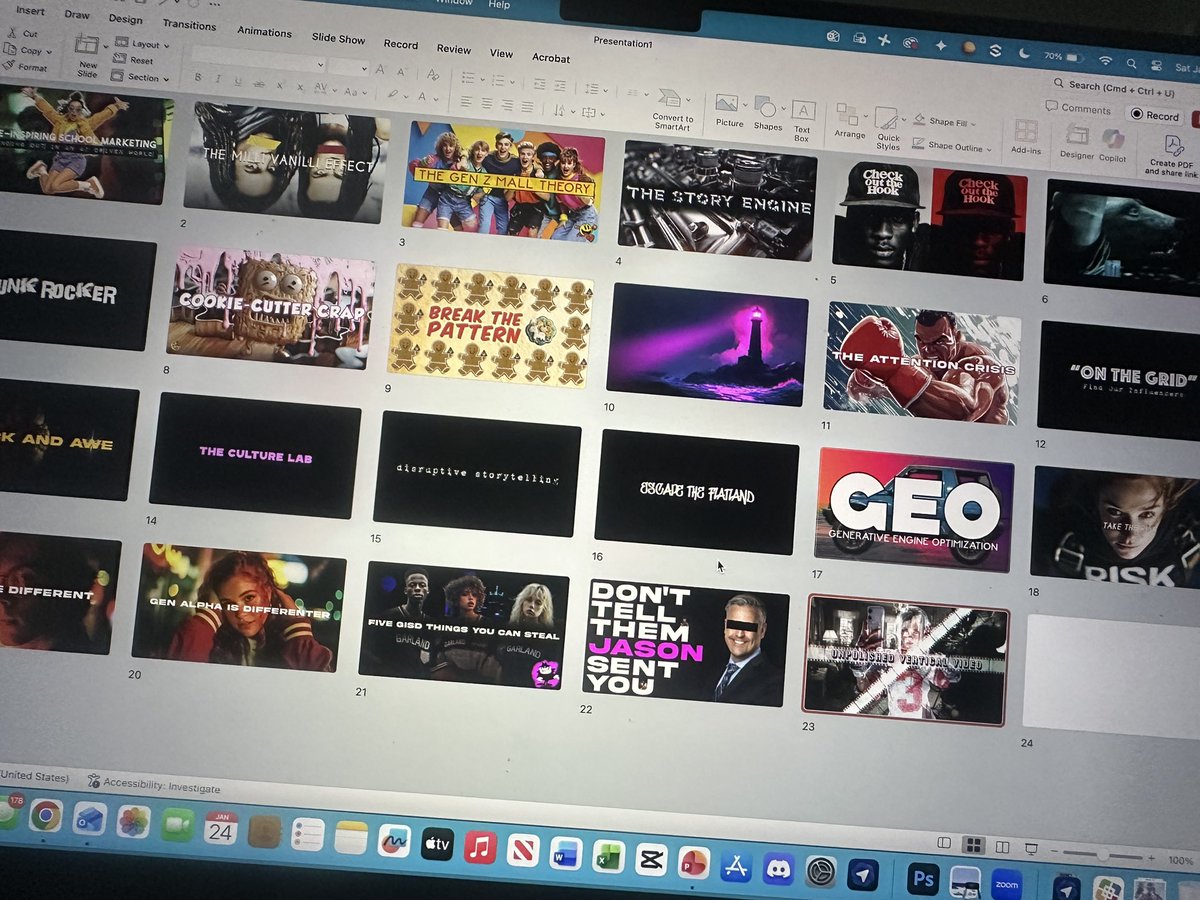Click the Cut scissors icon
The height and width of the screenshot is (900, 1200).
(x=10, y=33)
